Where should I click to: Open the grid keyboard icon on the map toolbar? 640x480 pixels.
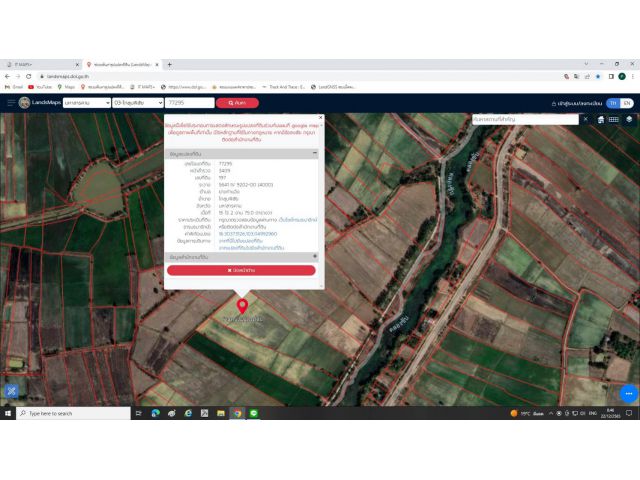point(613,120)
